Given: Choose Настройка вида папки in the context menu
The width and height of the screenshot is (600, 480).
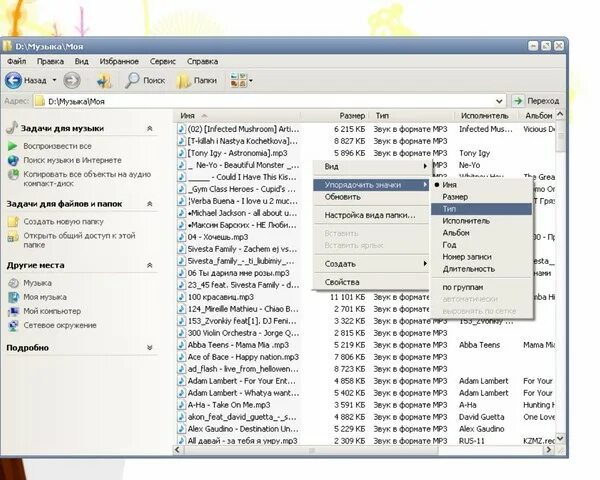Looking at the screenshot, I should coord(371,215).
